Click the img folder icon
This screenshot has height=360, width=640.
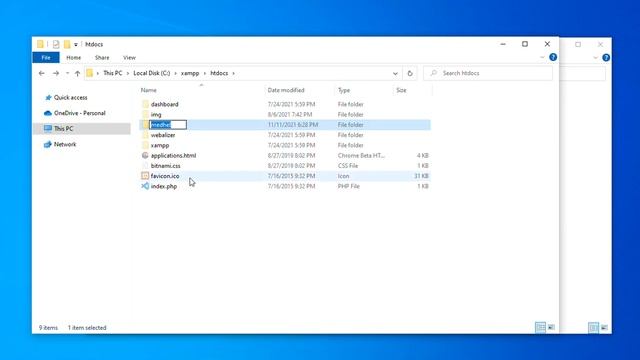pyautogui.click(x=145, y=114)
